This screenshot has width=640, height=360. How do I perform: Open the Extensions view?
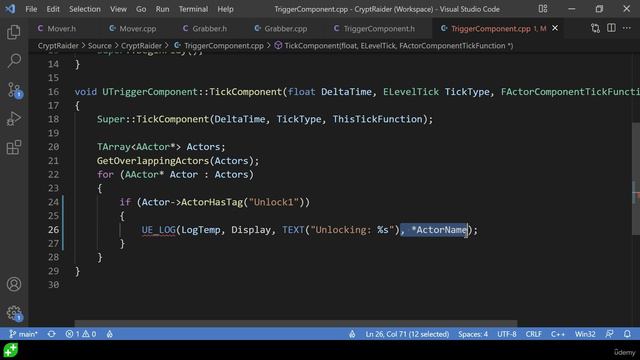[14, 147]
